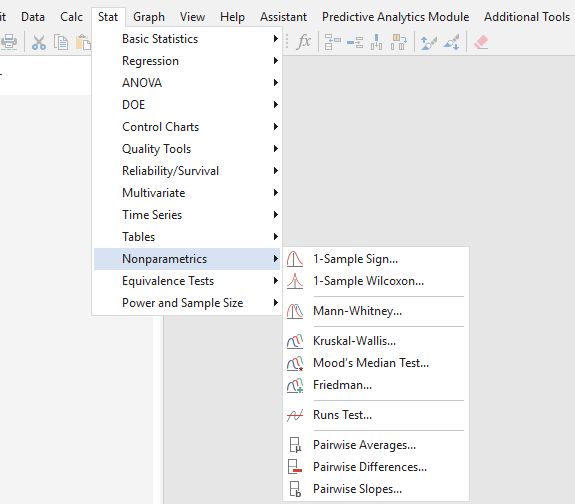Screen dimensions: 575x504
Task: Open the Graph menu
Action: coord(149,17)
